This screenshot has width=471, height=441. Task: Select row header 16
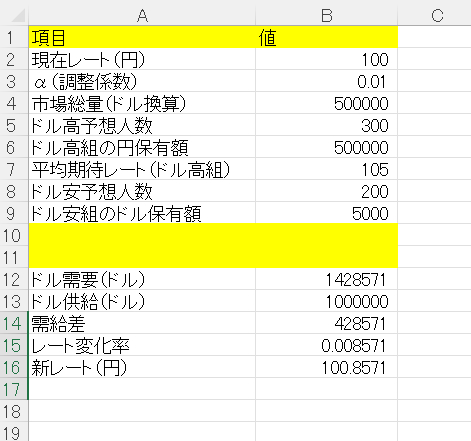click(14, 367)
